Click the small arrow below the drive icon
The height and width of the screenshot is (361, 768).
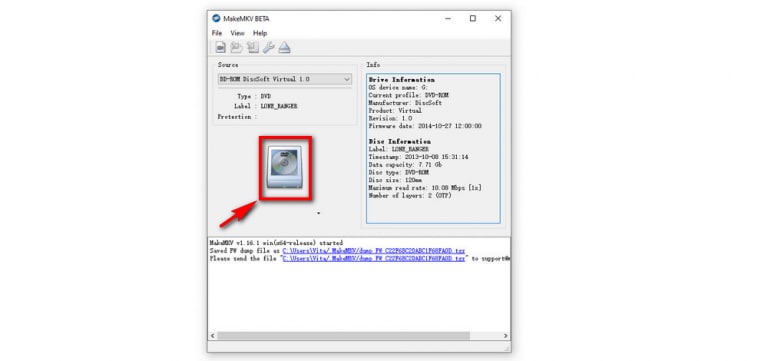pos(319,213)
